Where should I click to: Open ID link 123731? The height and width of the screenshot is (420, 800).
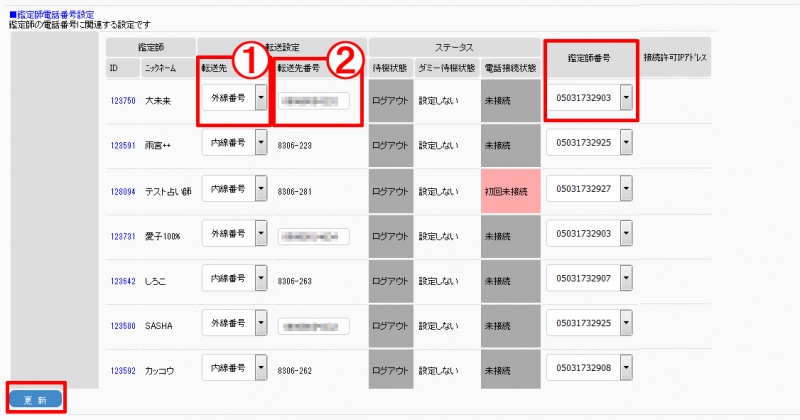click(x=121, y=235)
